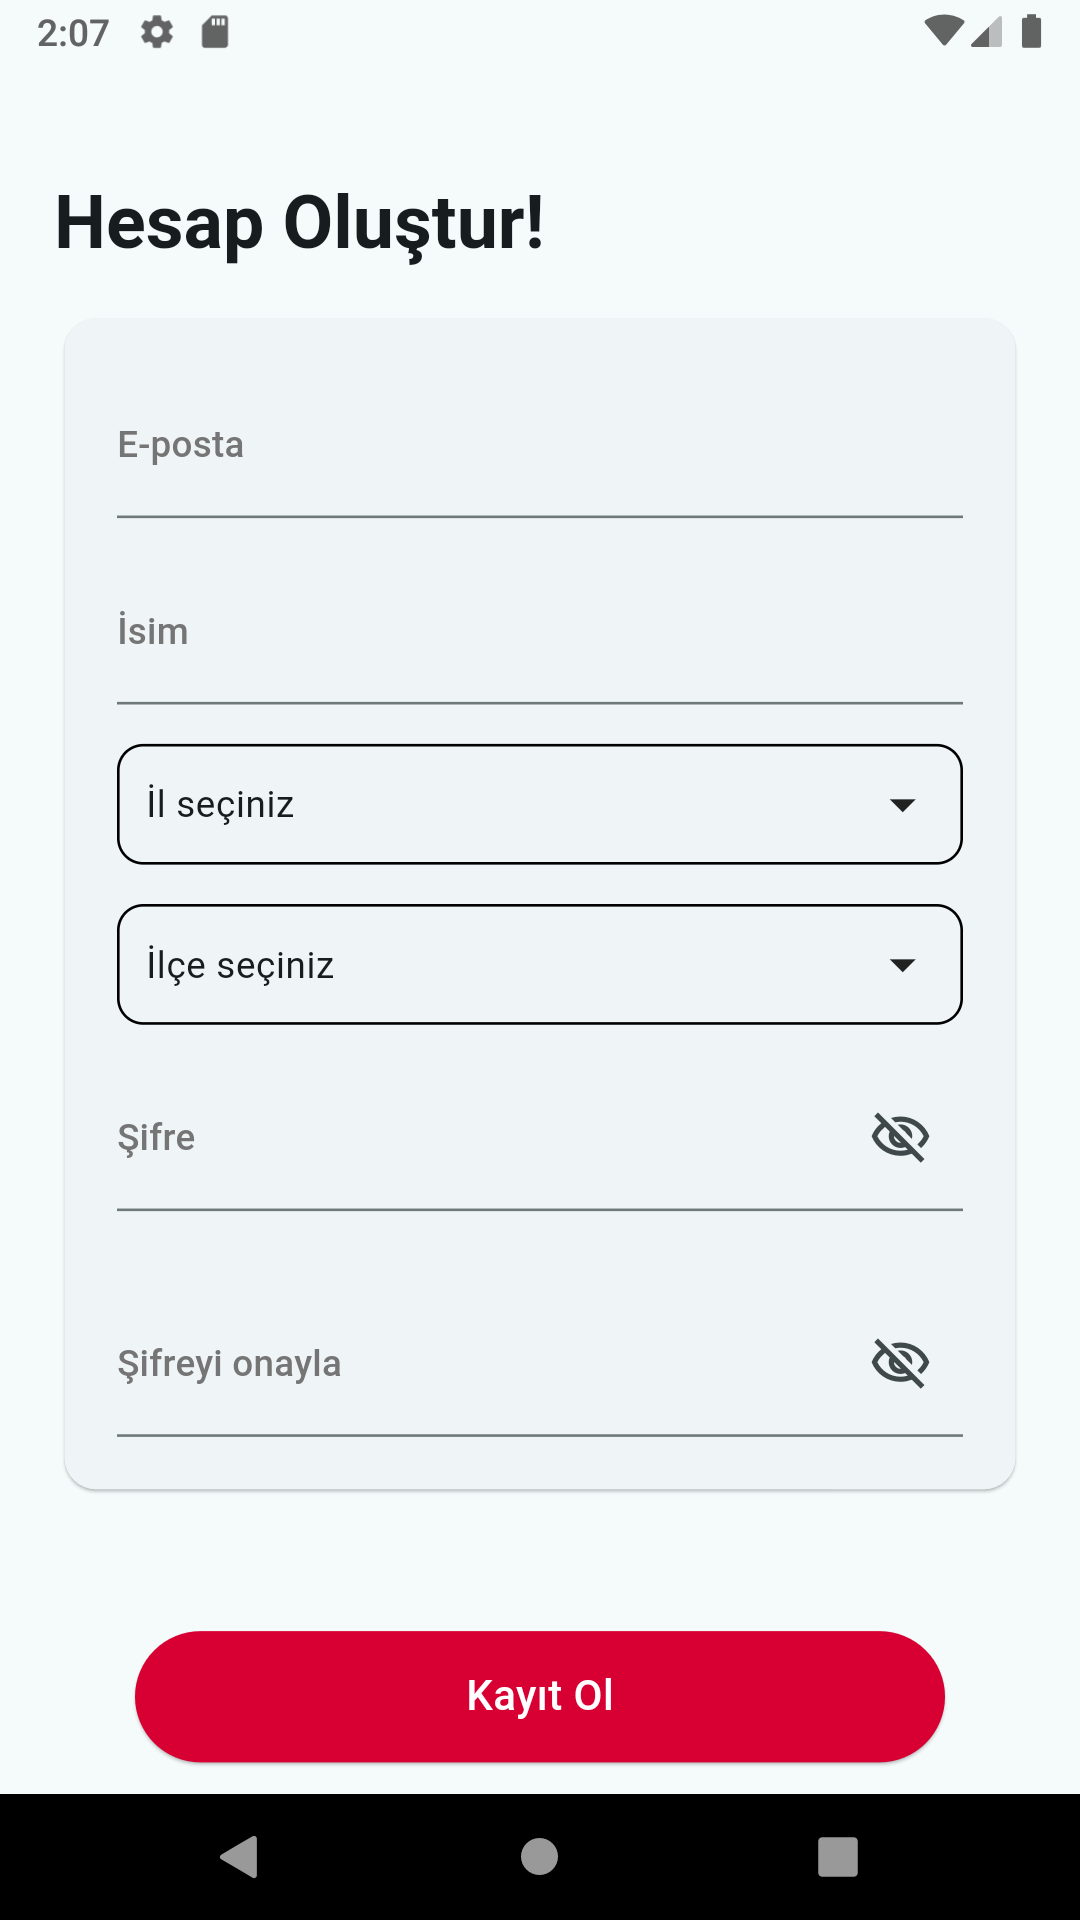Image resolution: width=1080 pixels, height=1920 pixels.
Task: Toggle visibility of the confirmation password
Action: (x=902, y=1362)
